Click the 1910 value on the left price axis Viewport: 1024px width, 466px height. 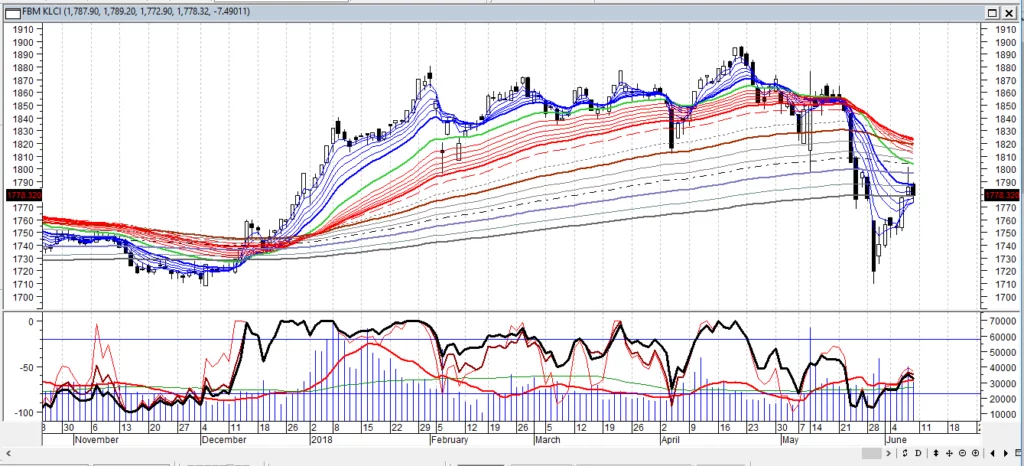[x=24, y=30]
